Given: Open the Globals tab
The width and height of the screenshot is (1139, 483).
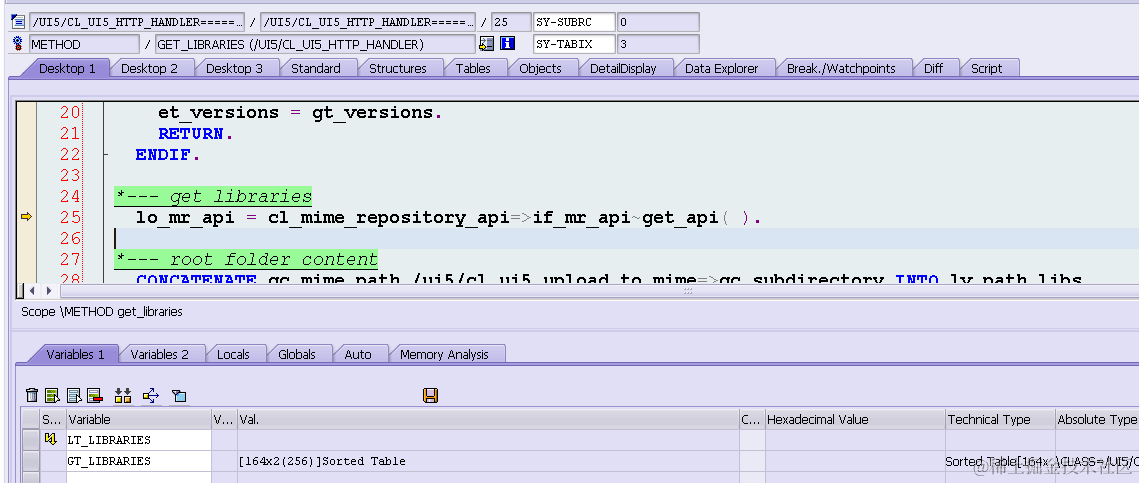Looking at the screenshot, I should coord(296,354).
